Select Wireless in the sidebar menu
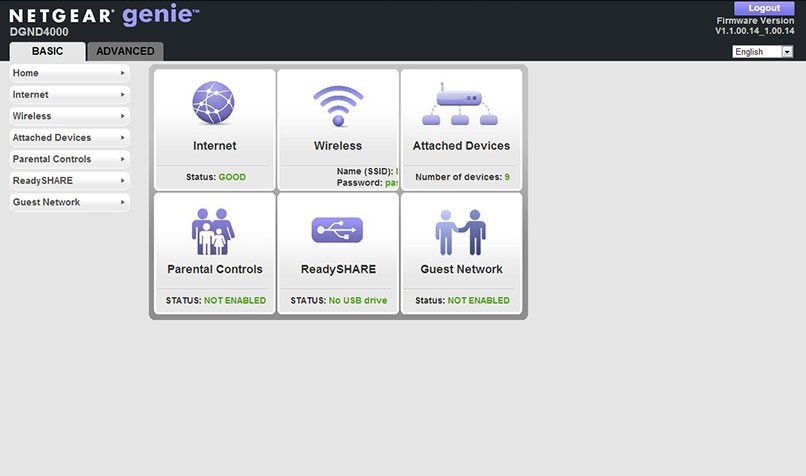This screenshot has height=476, width=806. coord(69,116)
